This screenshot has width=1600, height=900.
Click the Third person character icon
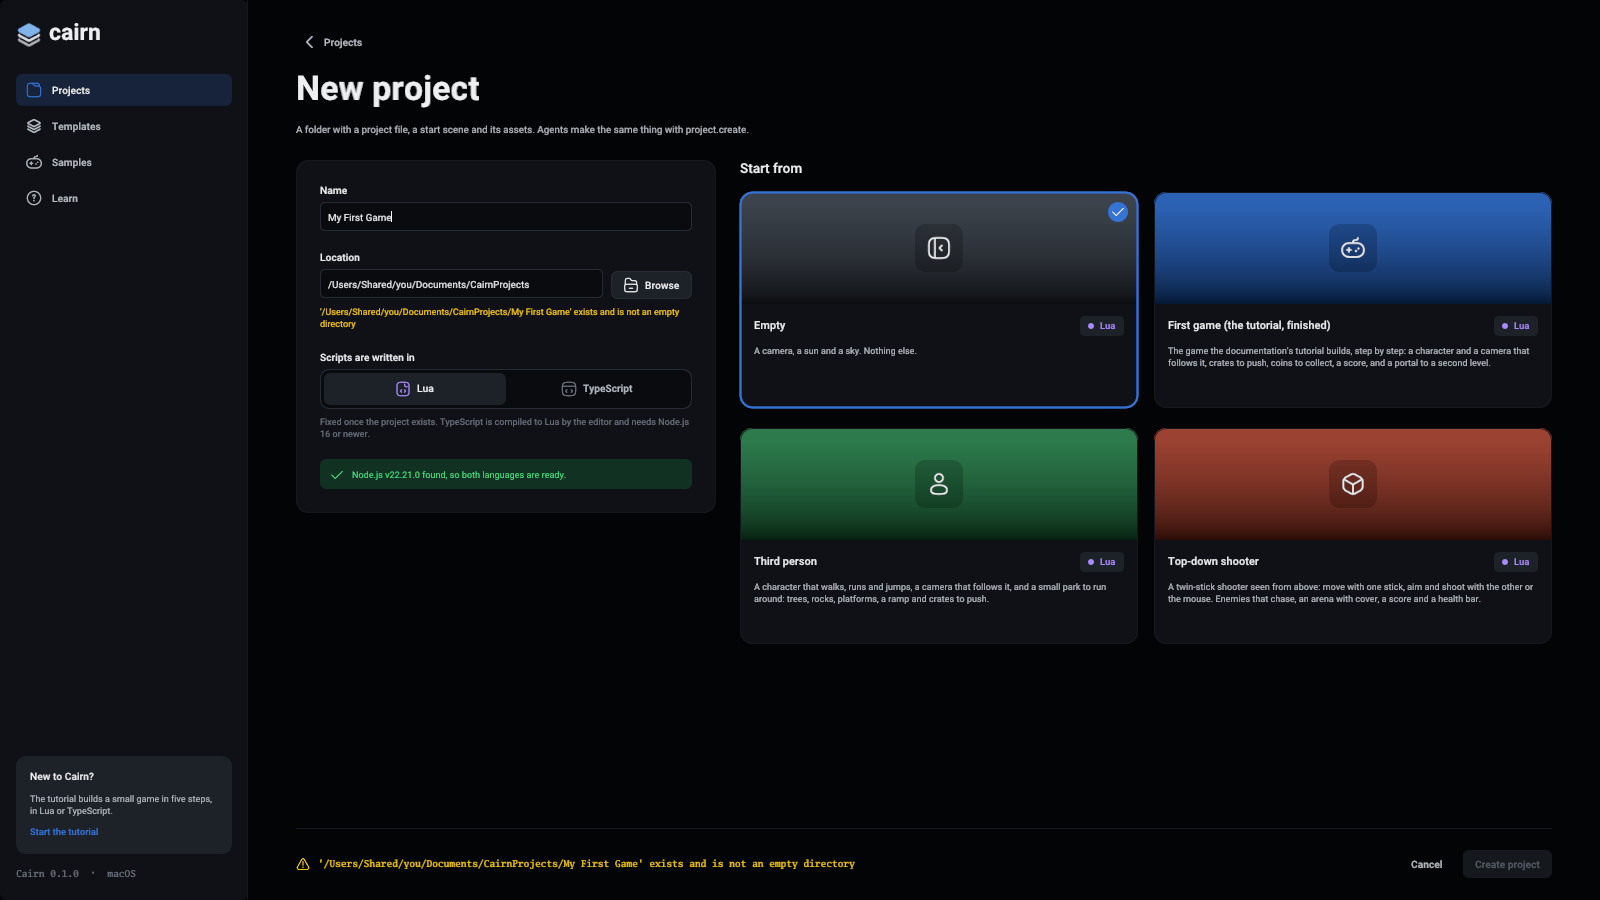point(939,484)
